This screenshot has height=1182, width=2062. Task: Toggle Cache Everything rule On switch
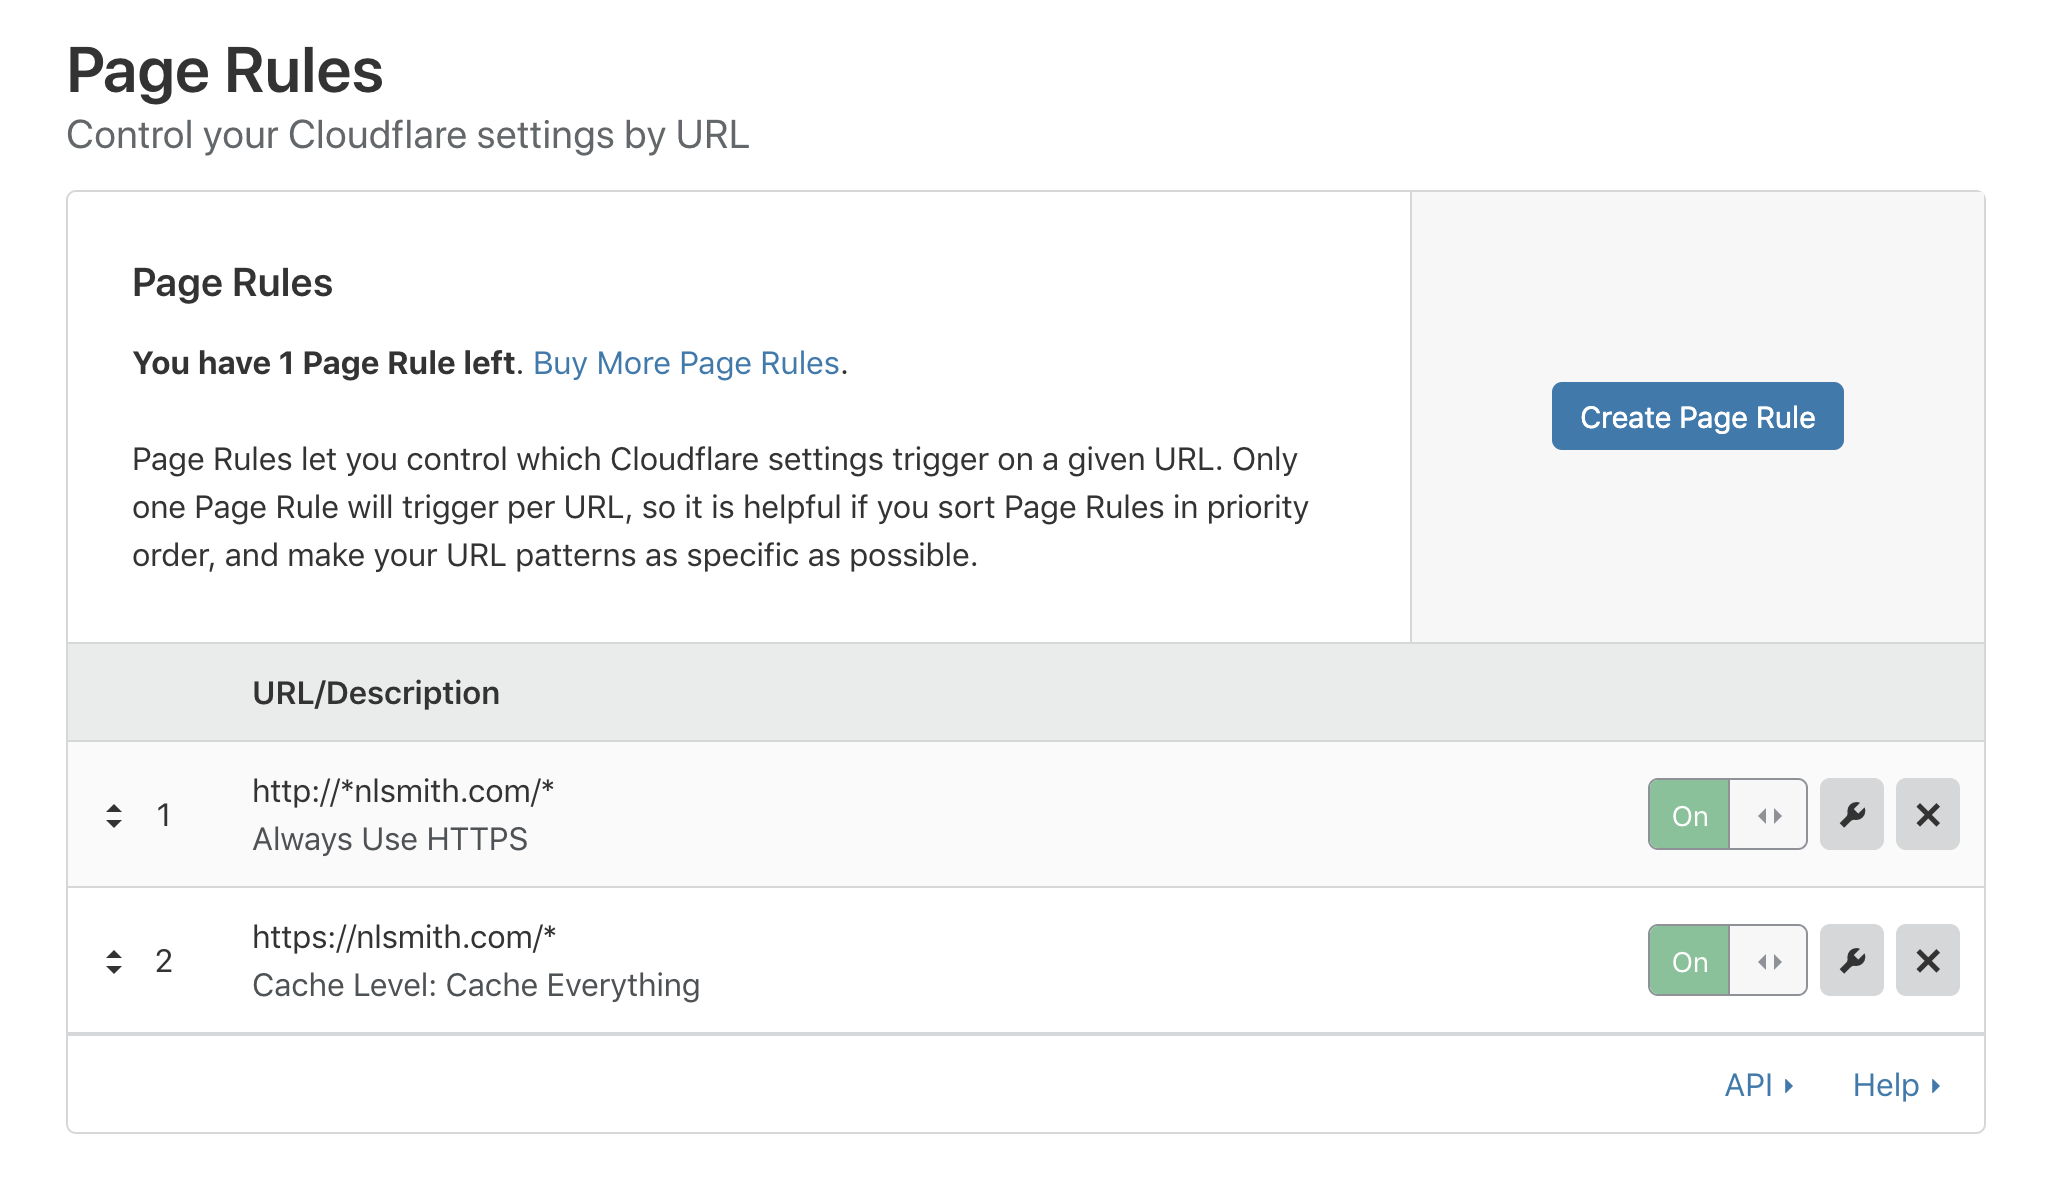(1689, 961)
